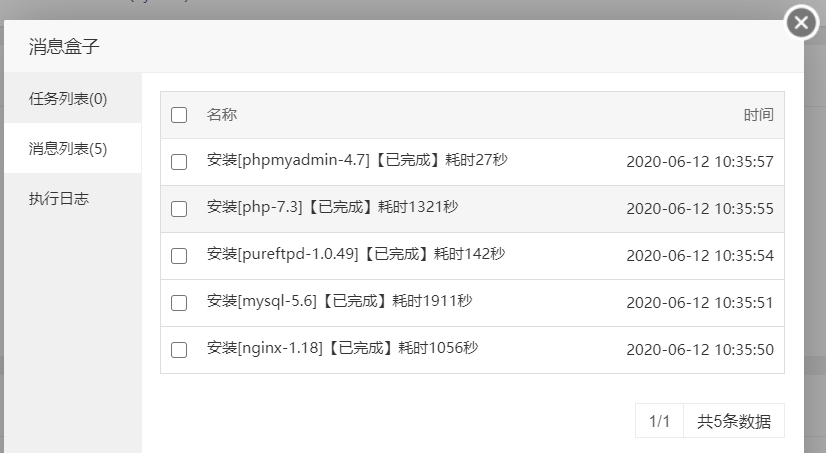Open the 安装[php-7.3] completed message

pyautogui.click(x=472, y=209)
